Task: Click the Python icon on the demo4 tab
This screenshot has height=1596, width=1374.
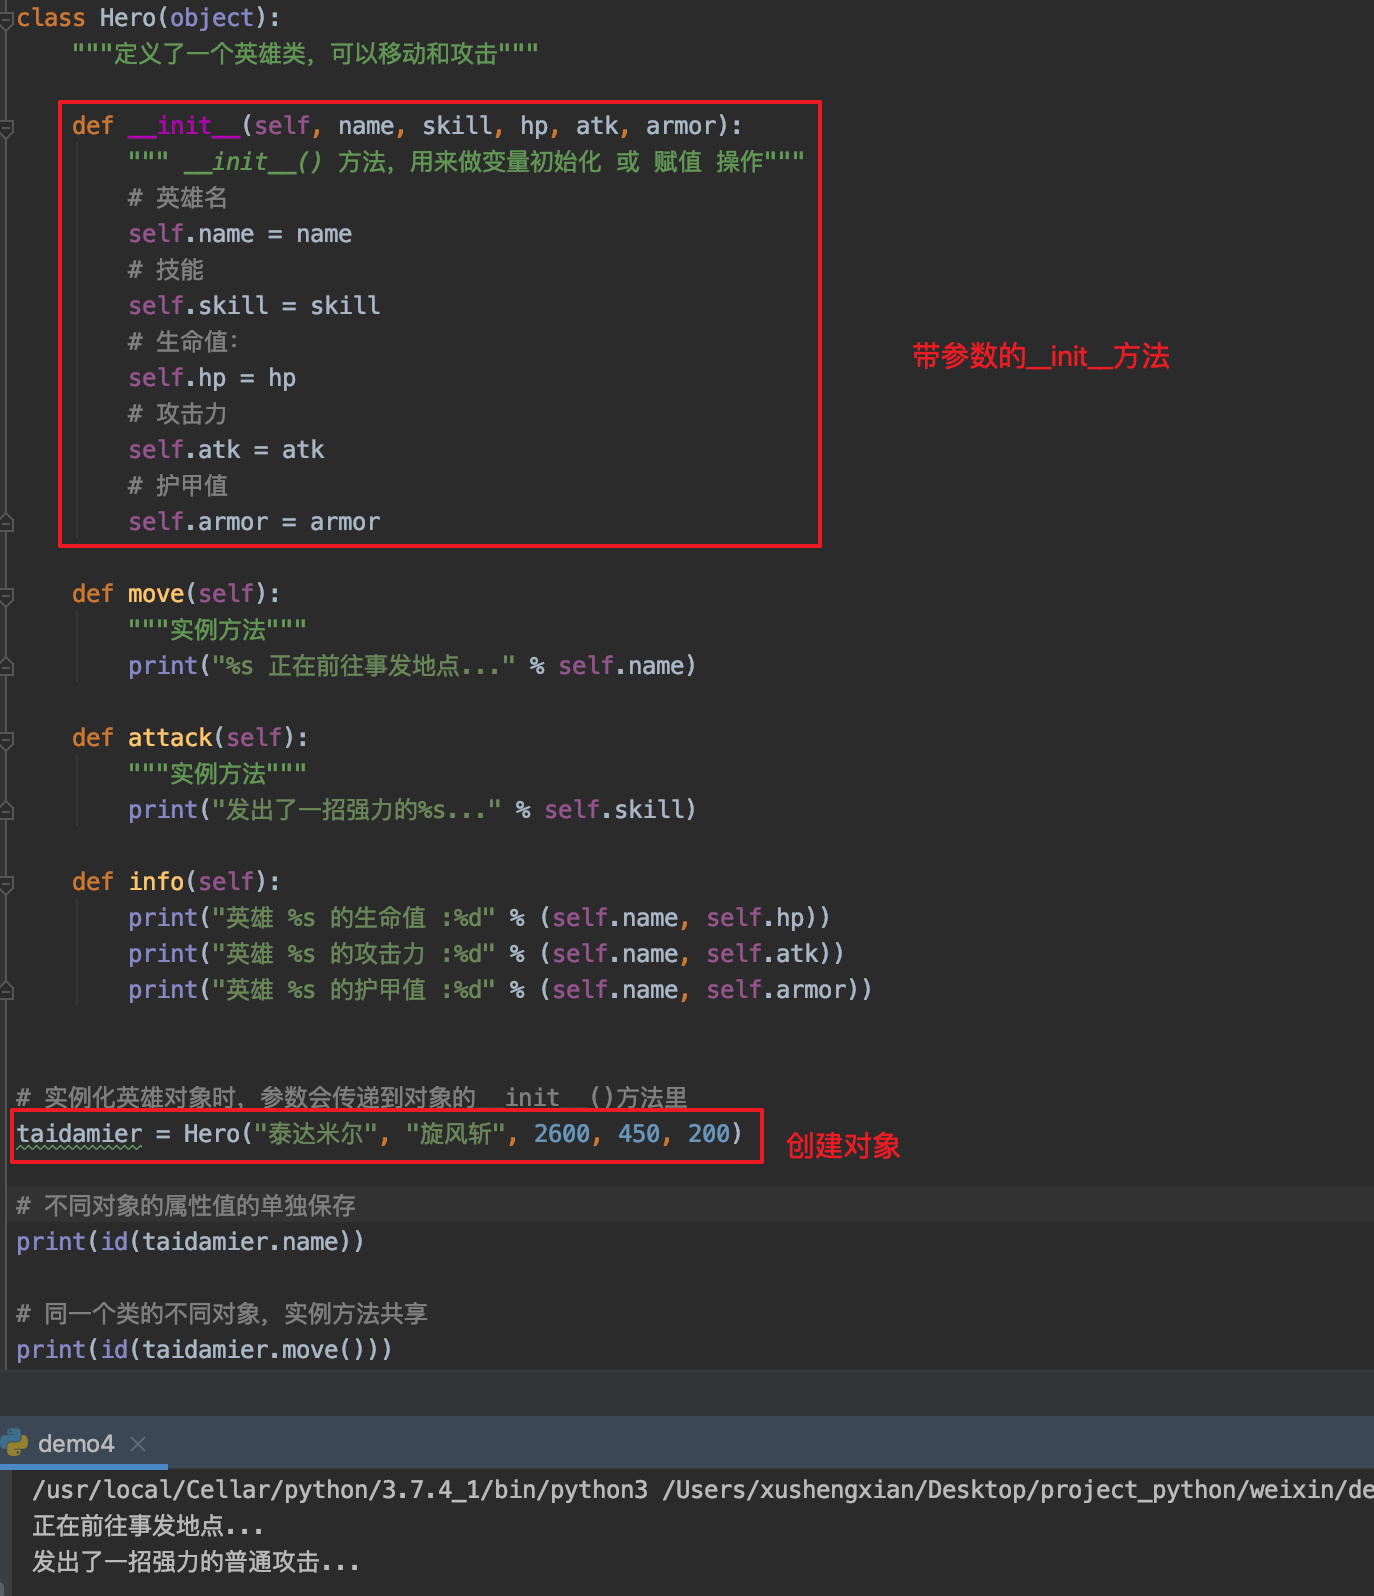Action: (x=15, y=1442)
